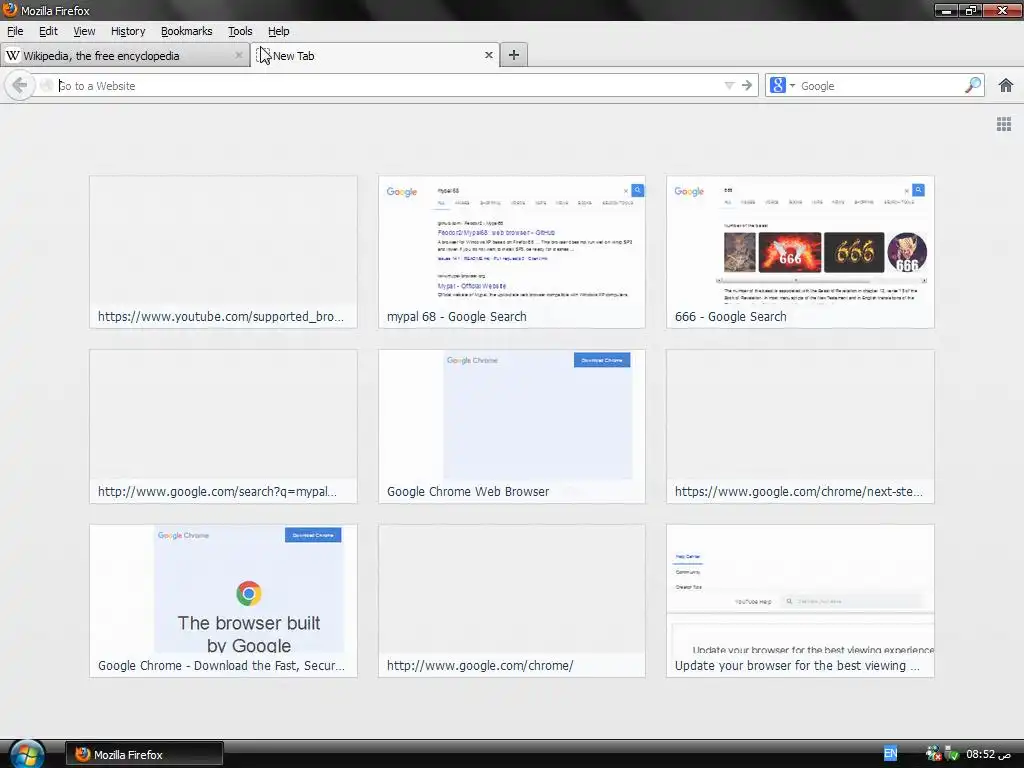Open the History menu

(x=128, y=31)
